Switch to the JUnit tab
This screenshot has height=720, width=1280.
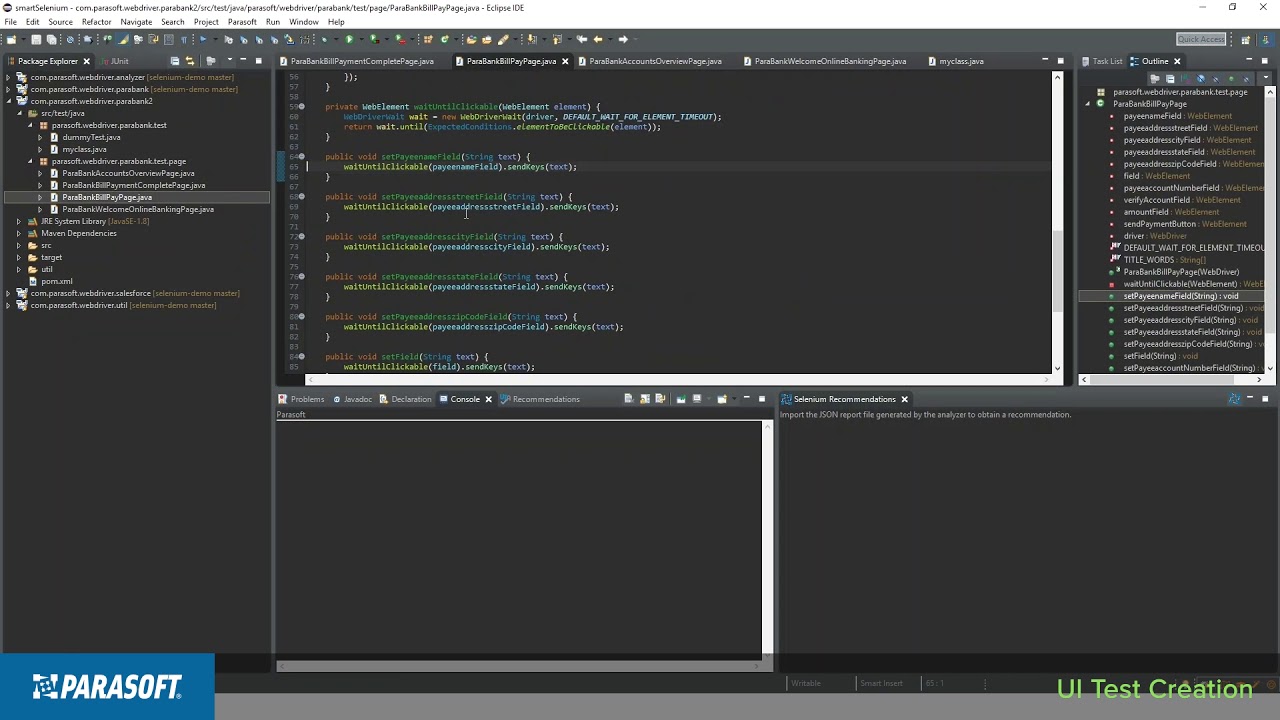coord(113,61)
